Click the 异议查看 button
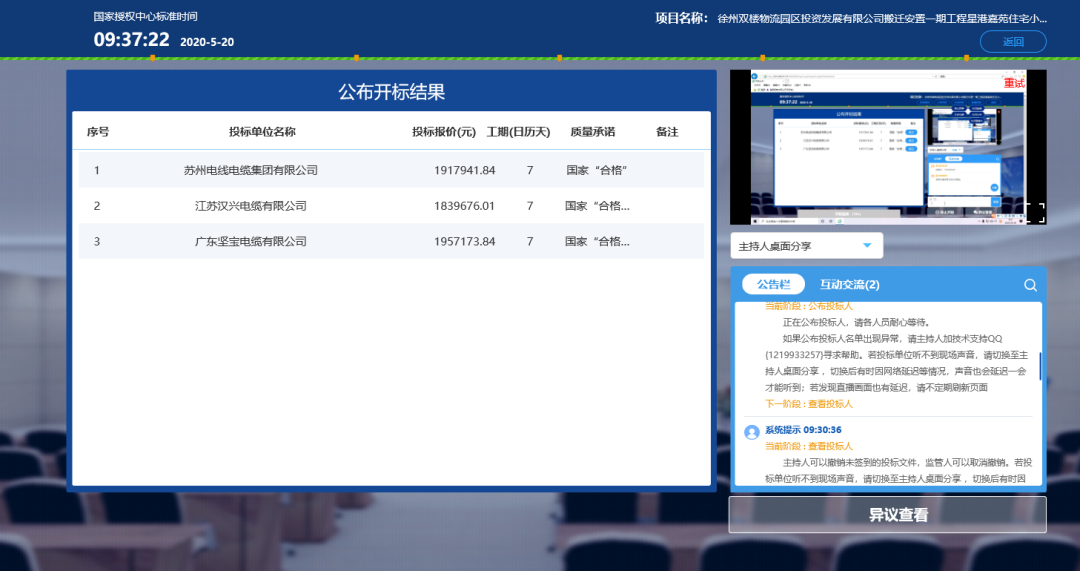Image resolution: width=1080 pixels, height=571 pixels. 887,515
